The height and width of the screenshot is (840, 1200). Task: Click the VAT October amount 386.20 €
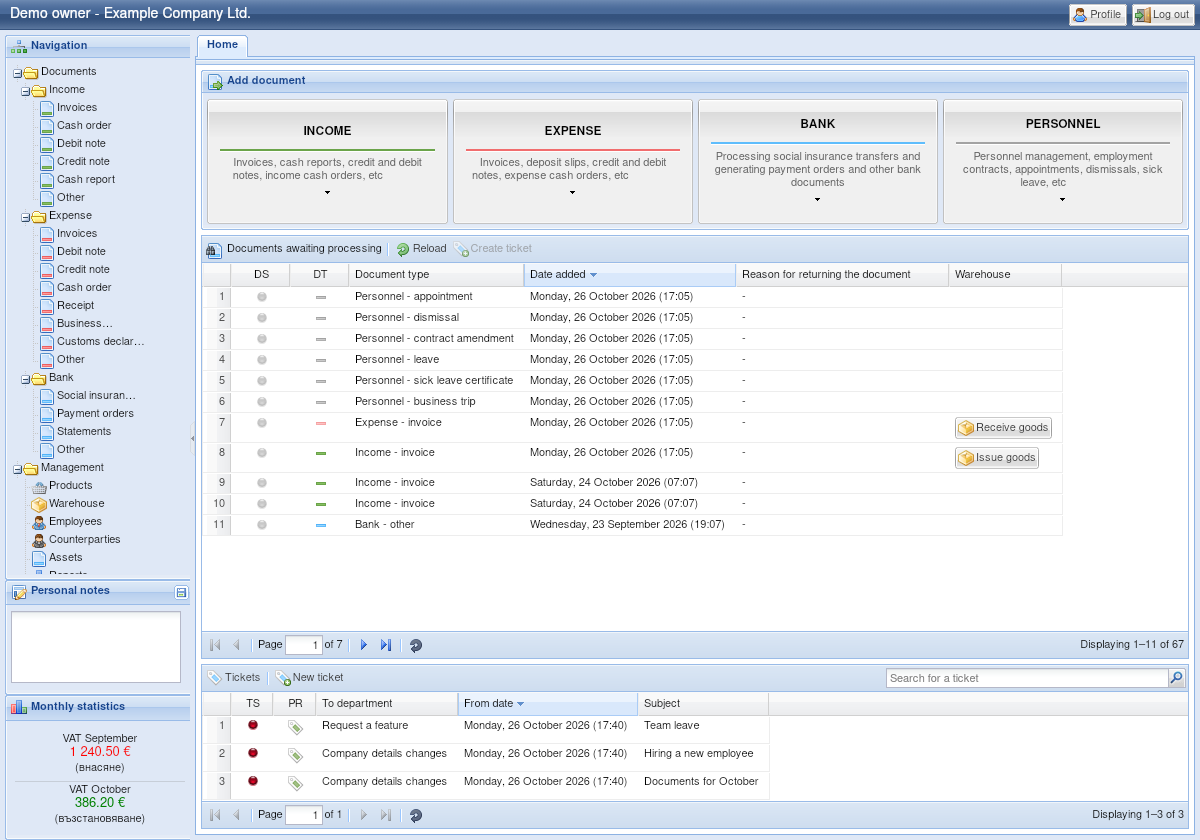pos(100,803)
